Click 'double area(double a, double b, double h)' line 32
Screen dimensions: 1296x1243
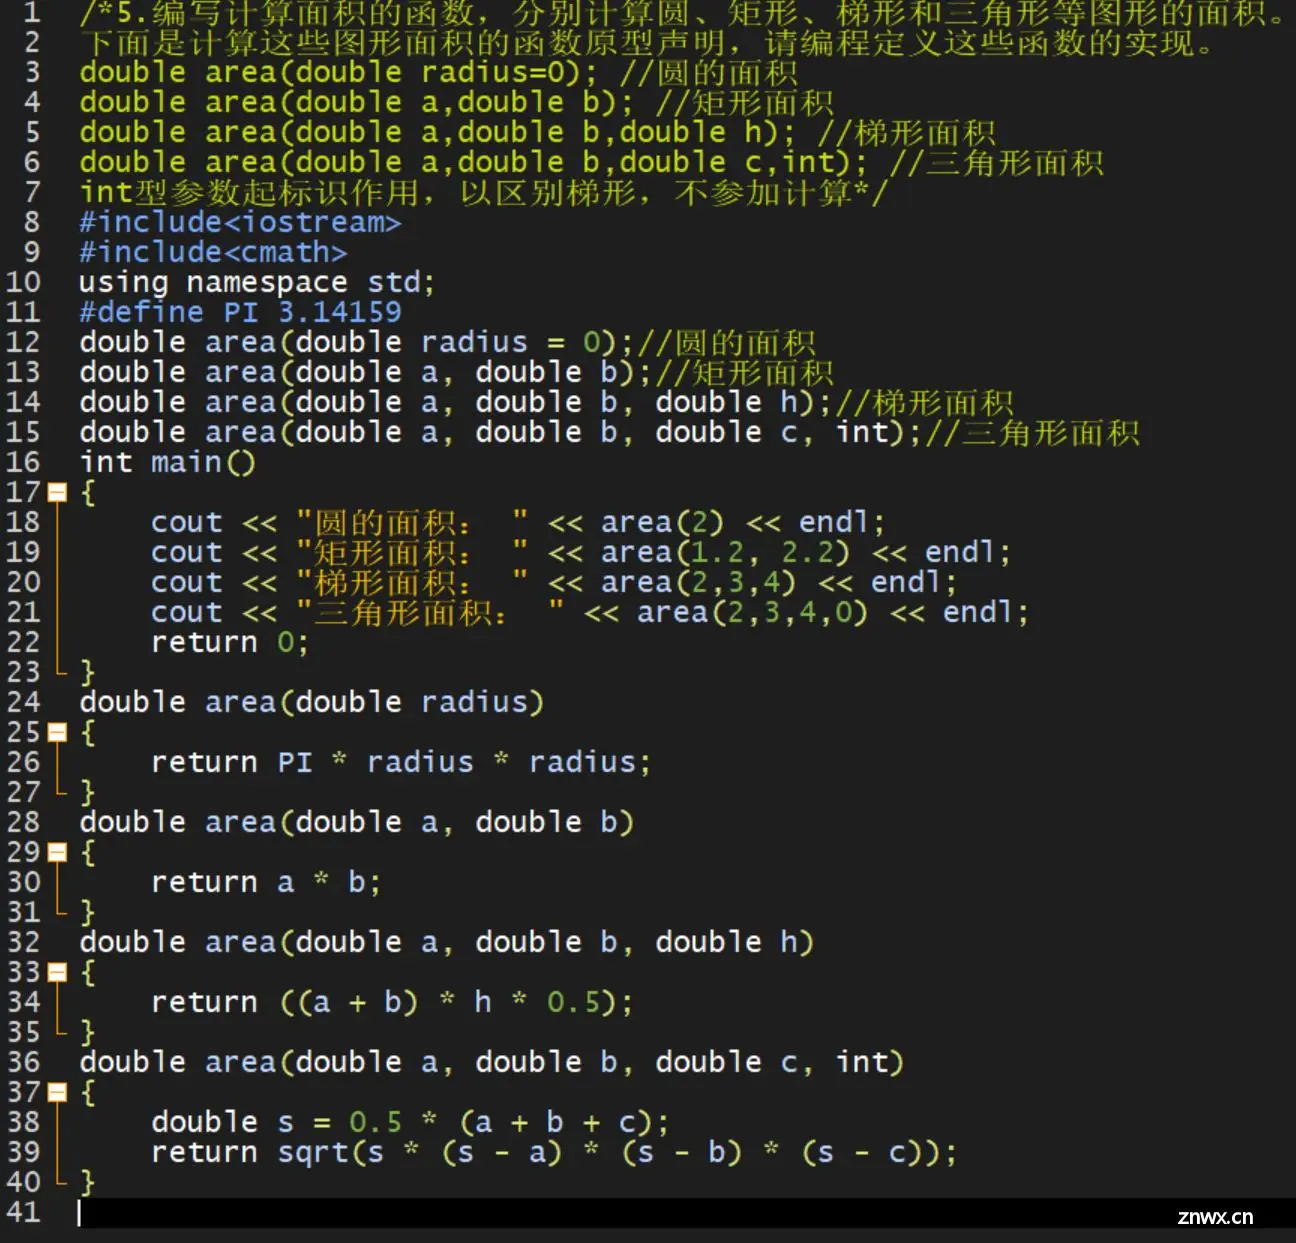click(447, 942)
